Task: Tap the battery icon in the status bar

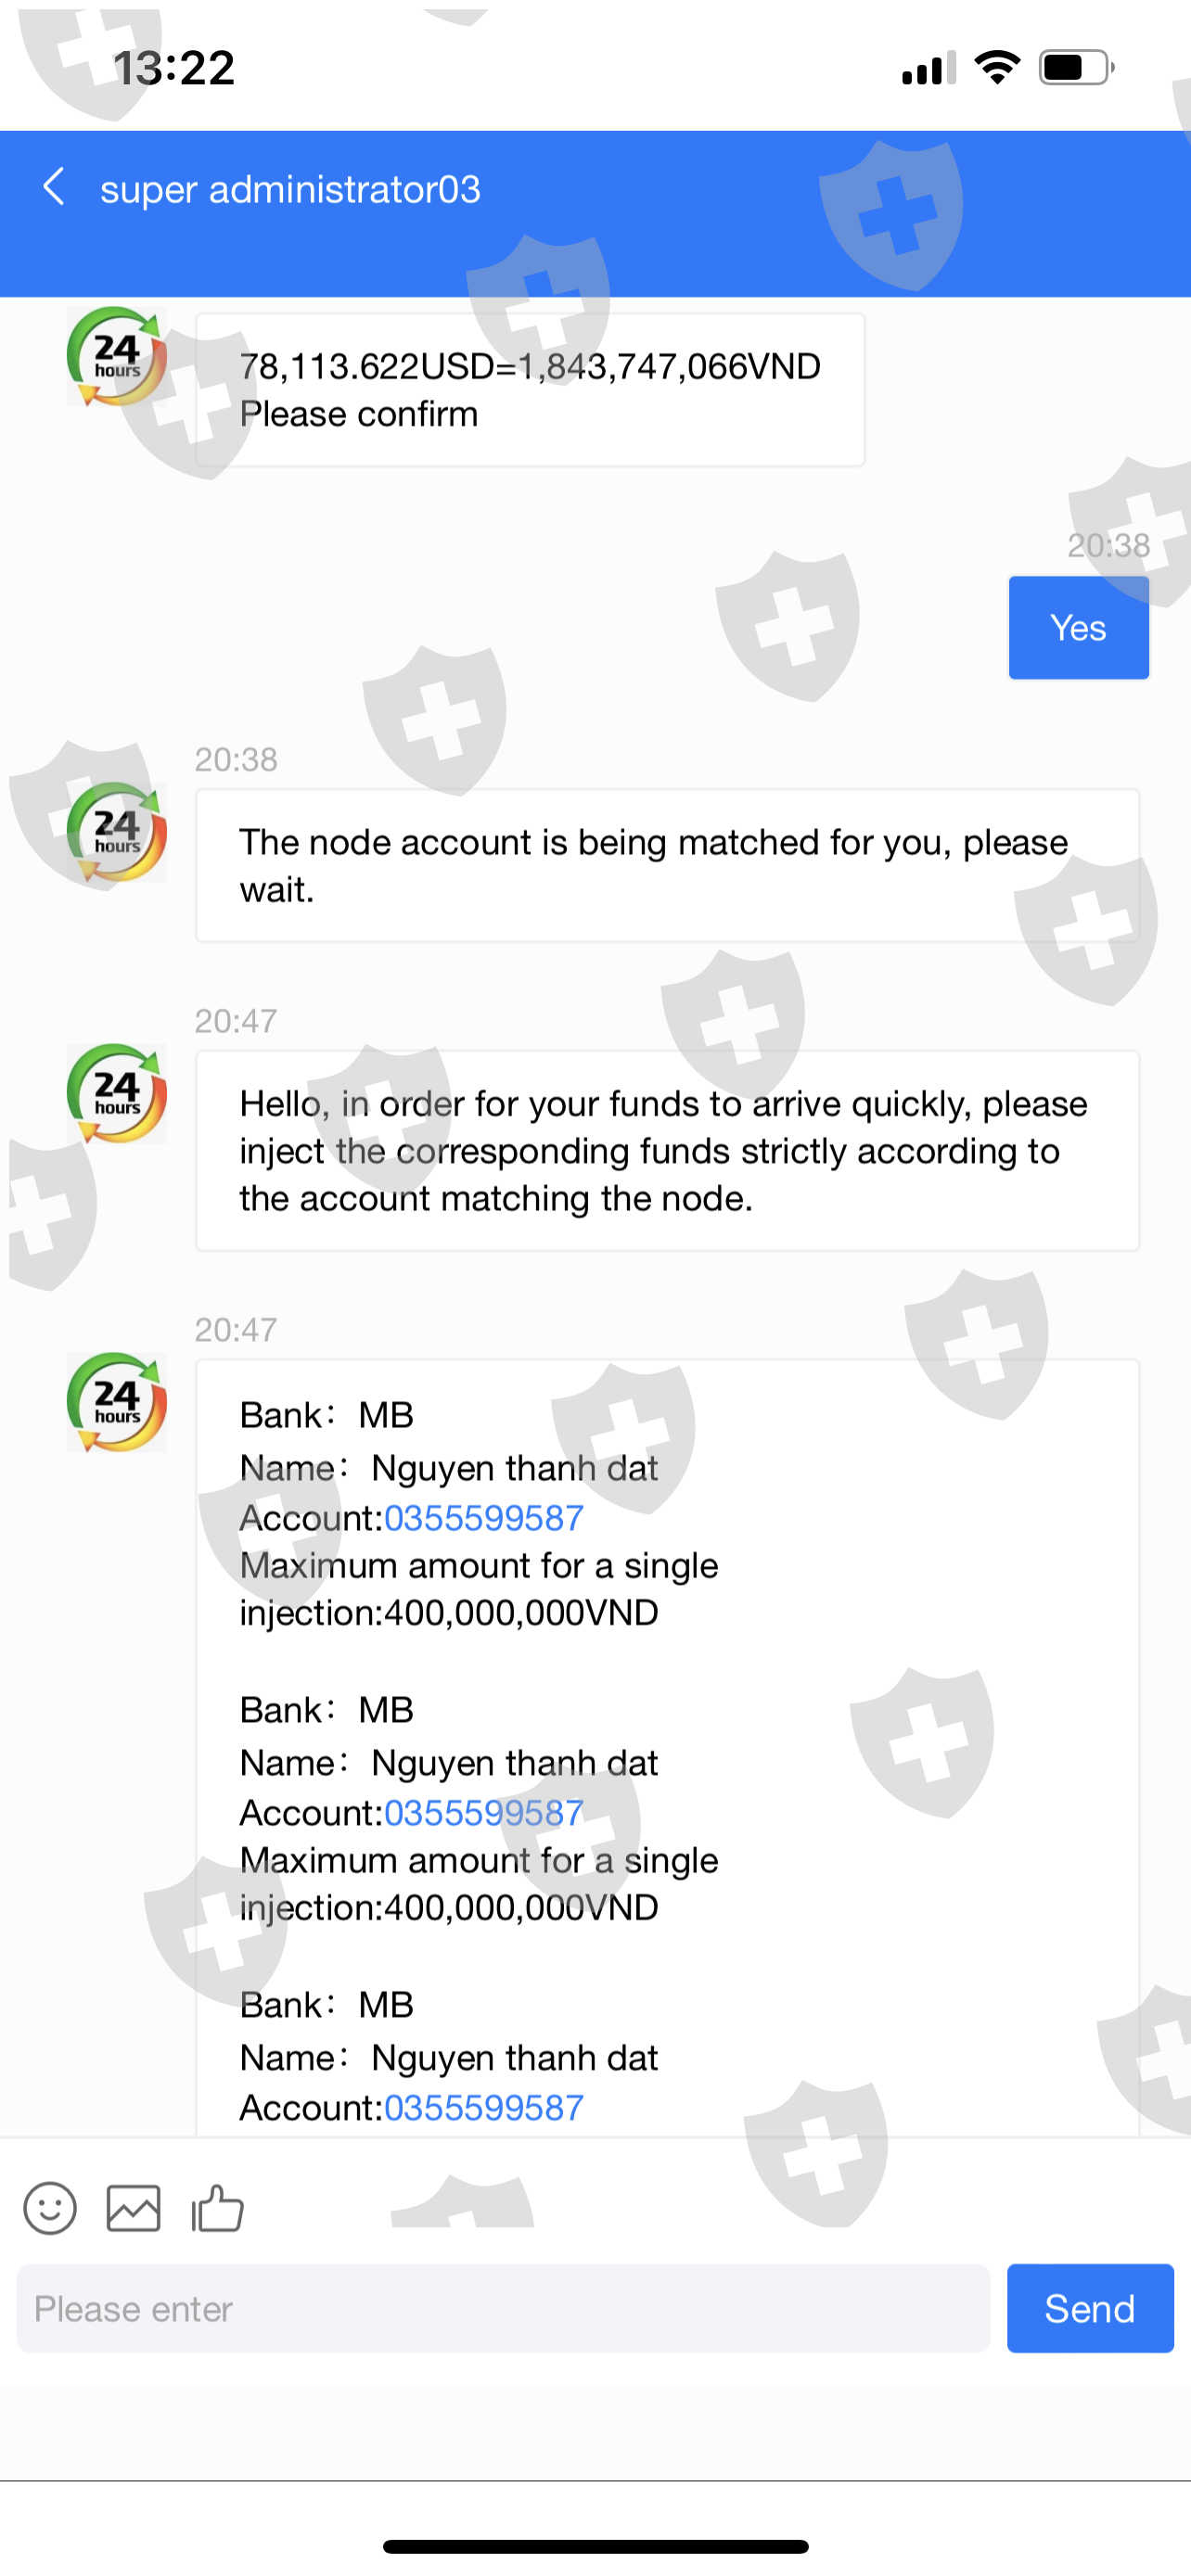Action: pyautogui.click(x=1076, y=68)
